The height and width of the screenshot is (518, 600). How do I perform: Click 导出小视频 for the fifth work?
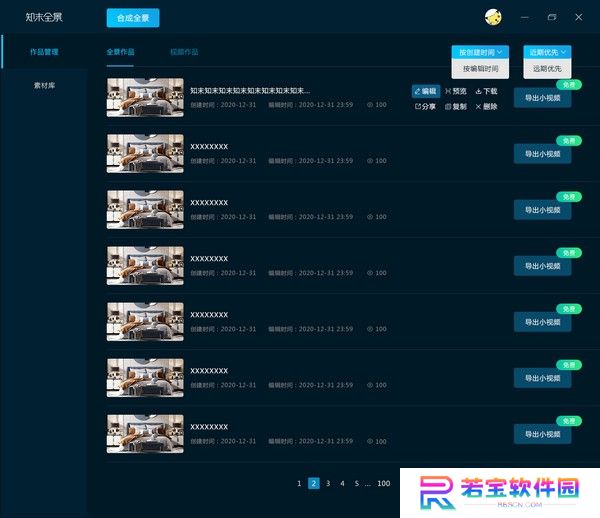[543, 322]
